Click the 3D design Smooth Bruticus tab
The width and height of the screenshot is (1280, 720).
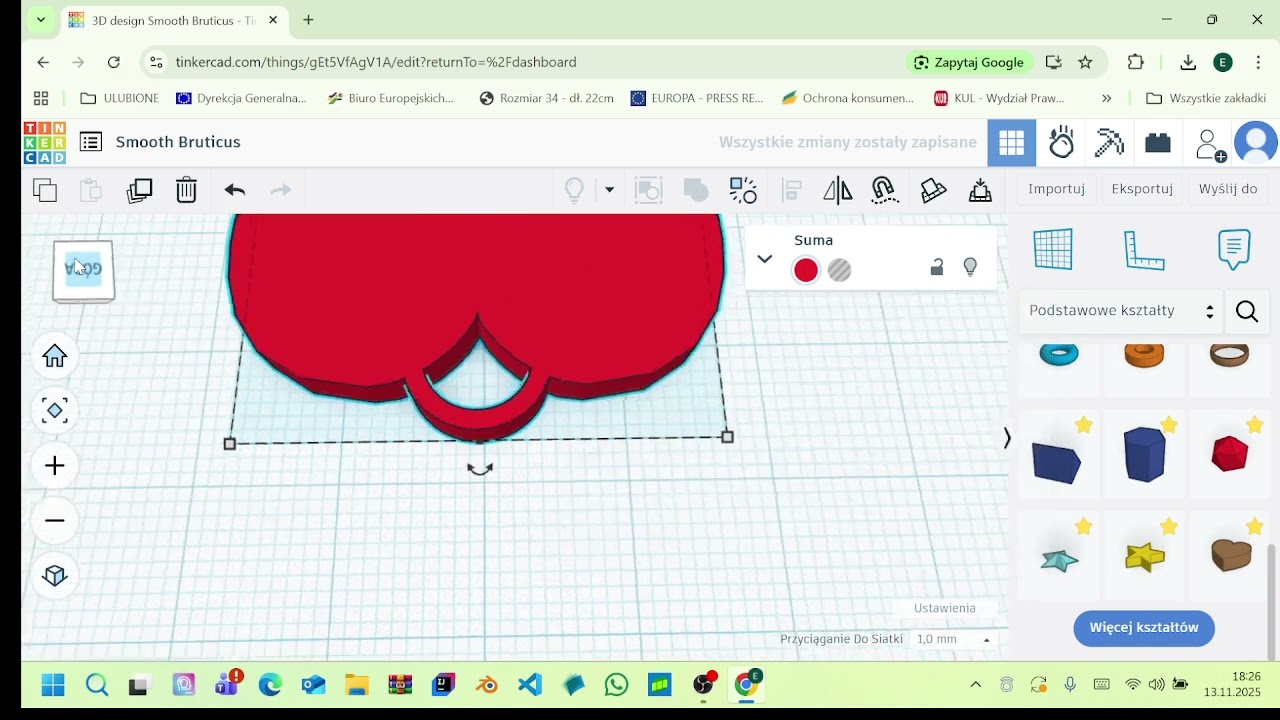click(x=173, y=20)
